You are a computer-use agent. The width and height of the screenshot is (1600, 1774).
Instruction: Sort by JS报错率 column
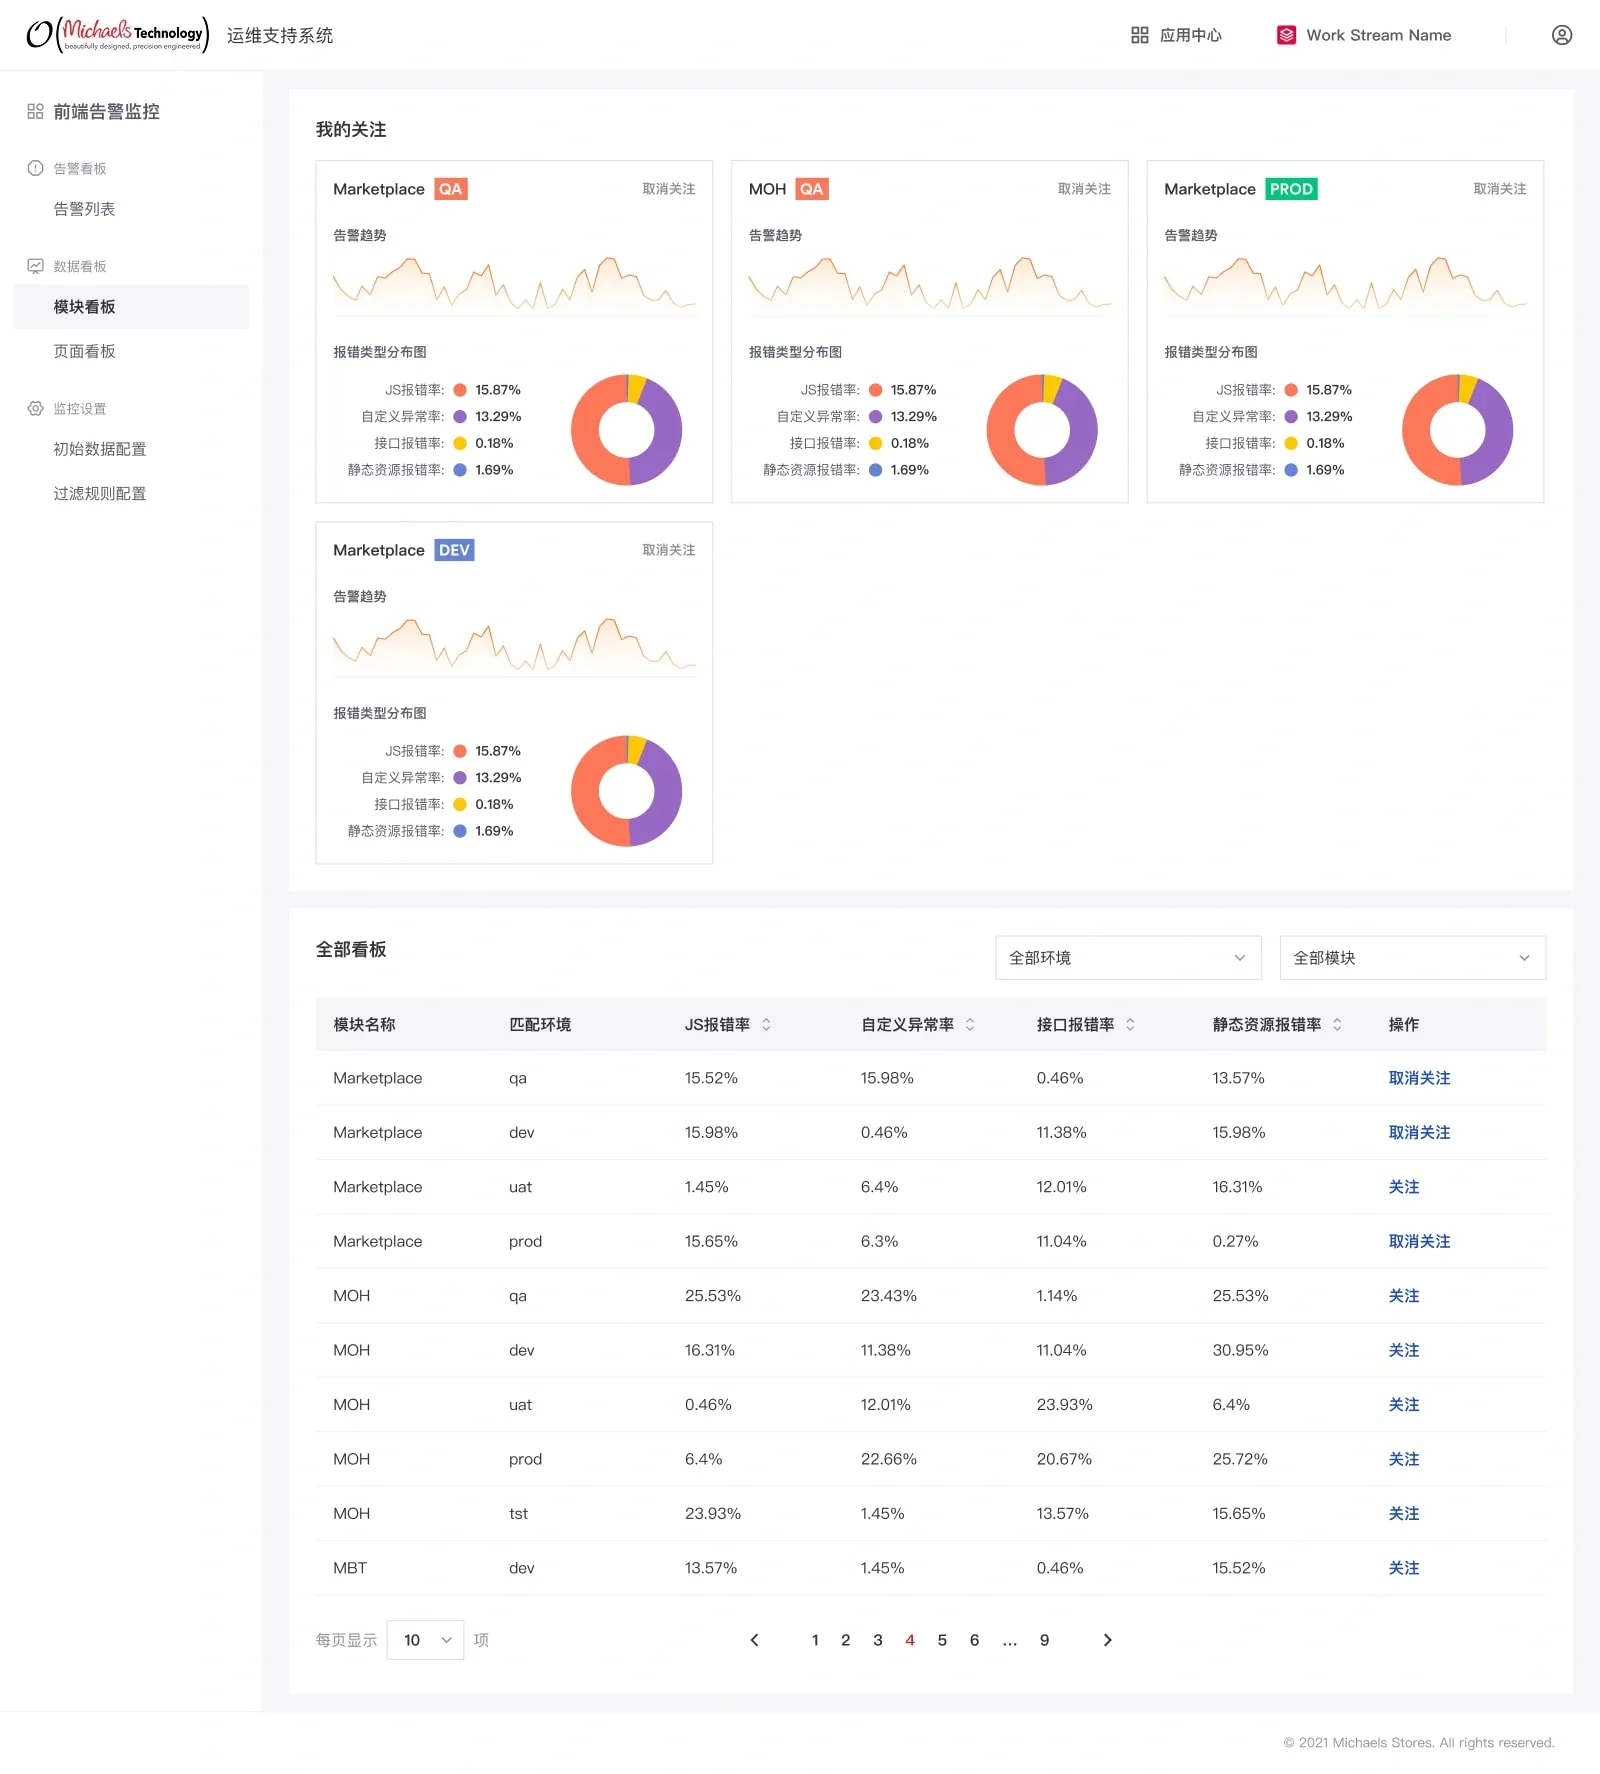click(x=766, y=1024)
